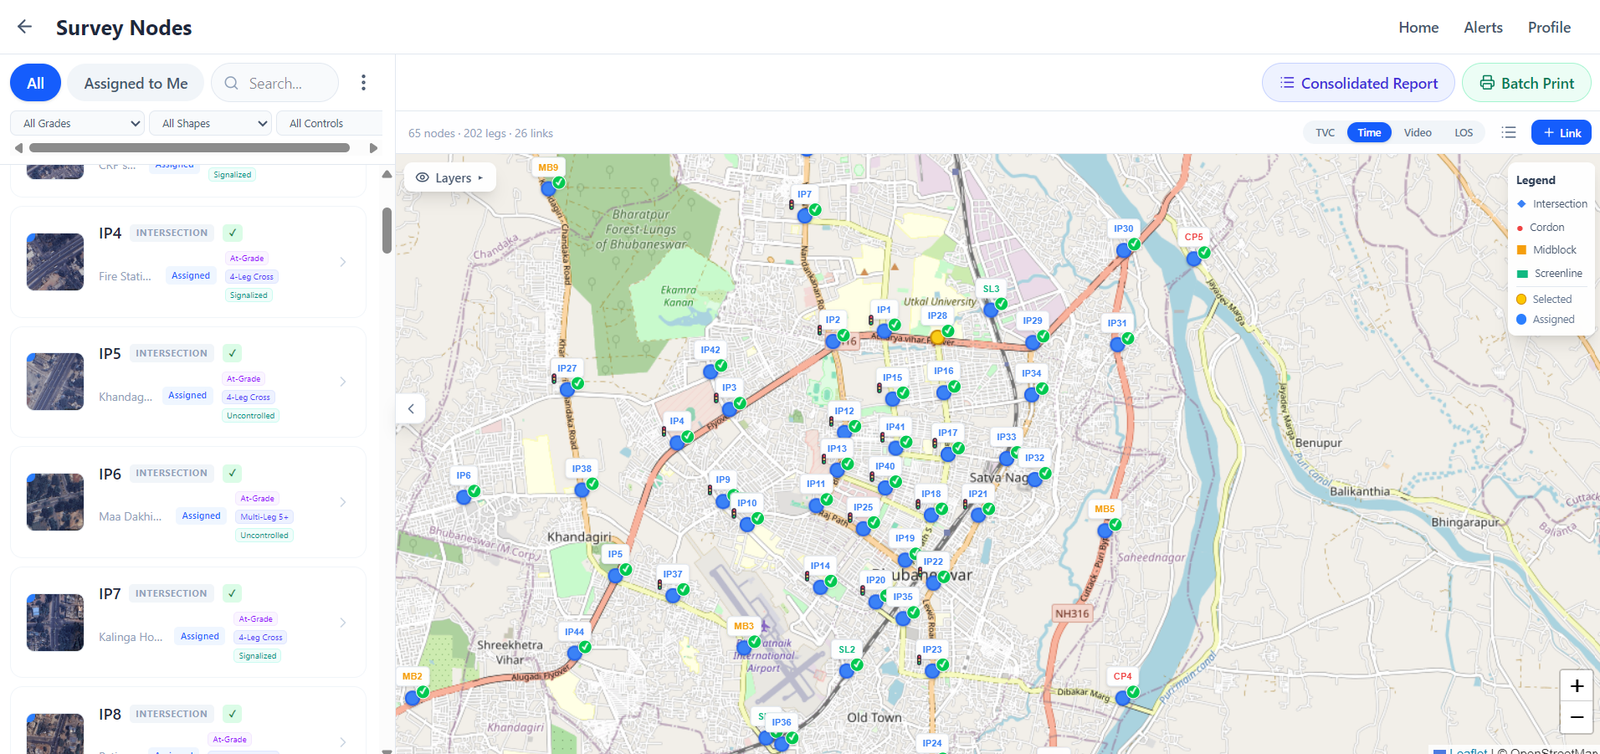Click the Search nodes field
1600x754 pixels.
[x=275, y=83]
